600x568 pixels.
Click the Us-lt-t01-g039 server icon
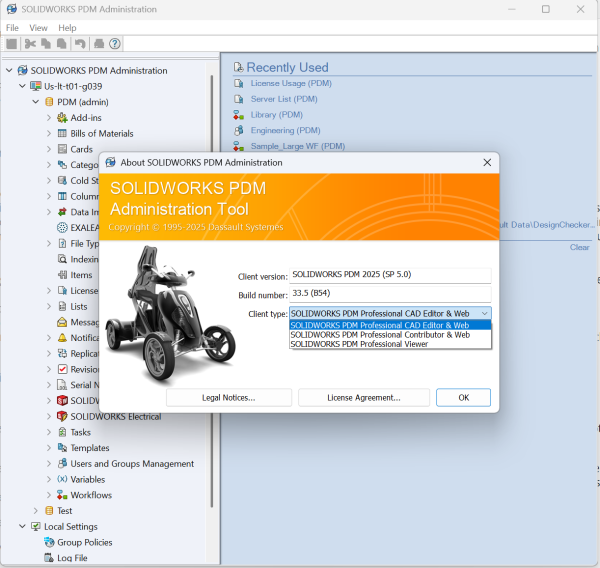coord(36,86)
